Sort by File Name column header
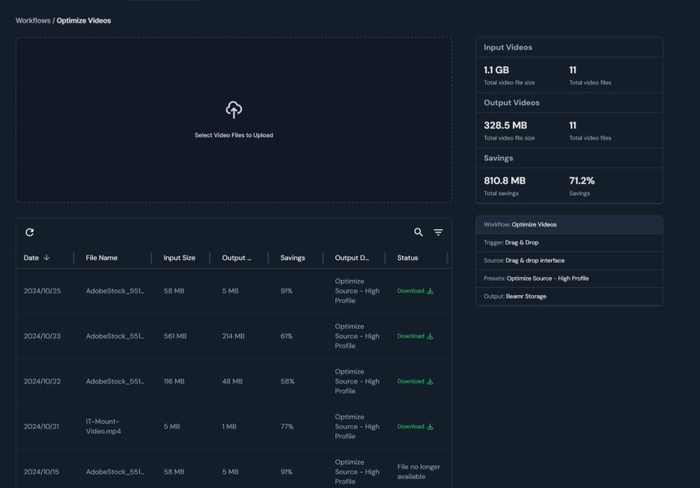Image resolution: width=700 pixels, height=488 pixels. [x=101, y=258]
